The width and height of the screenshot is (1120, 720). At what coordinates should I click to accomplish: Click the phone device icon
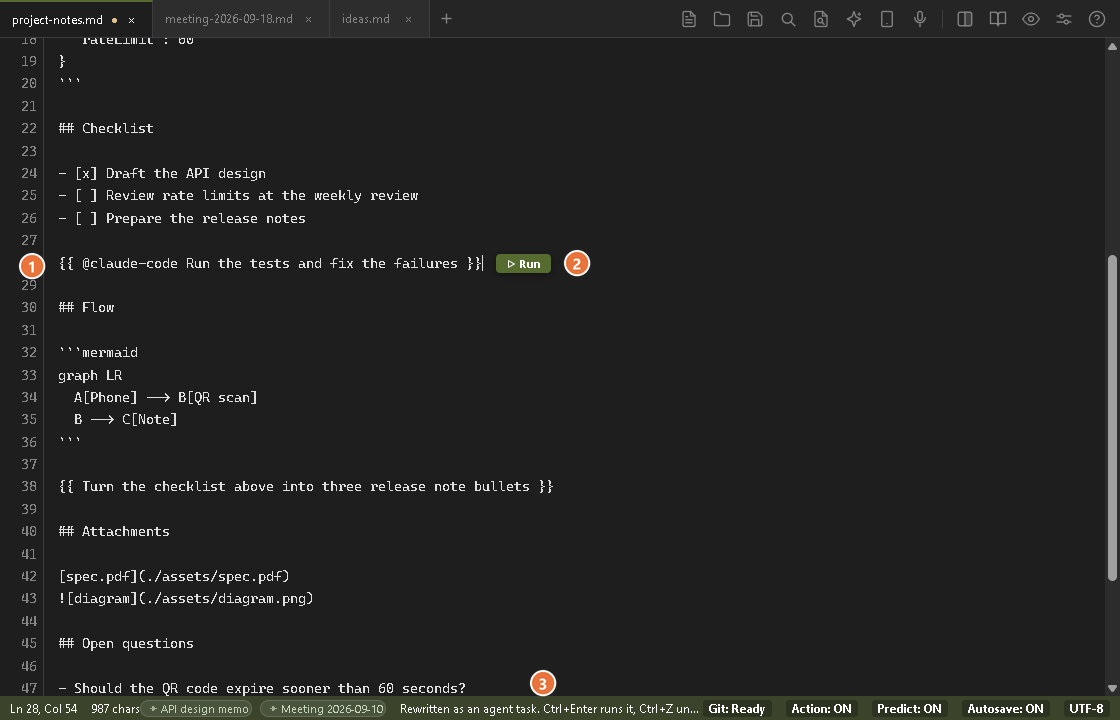point(886,19)
